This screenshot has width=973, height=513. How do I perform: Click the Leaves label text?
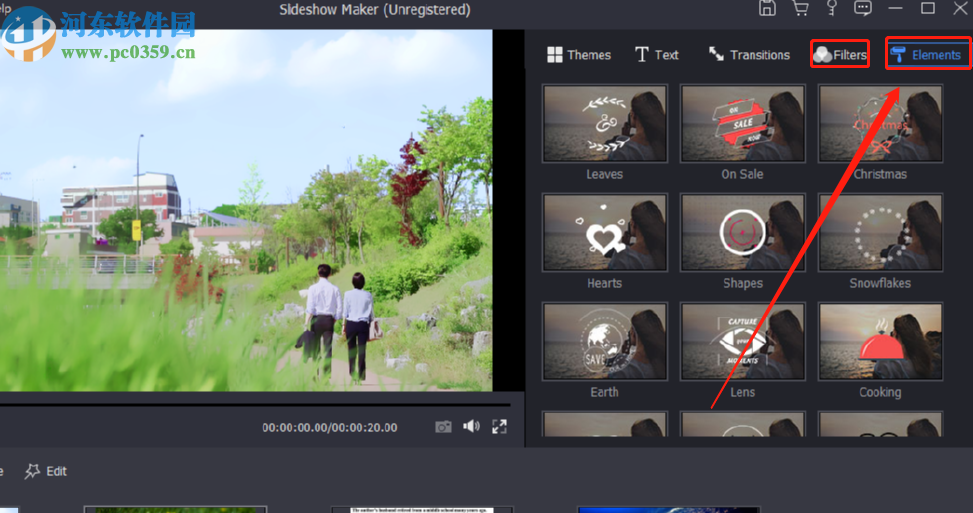604,174
